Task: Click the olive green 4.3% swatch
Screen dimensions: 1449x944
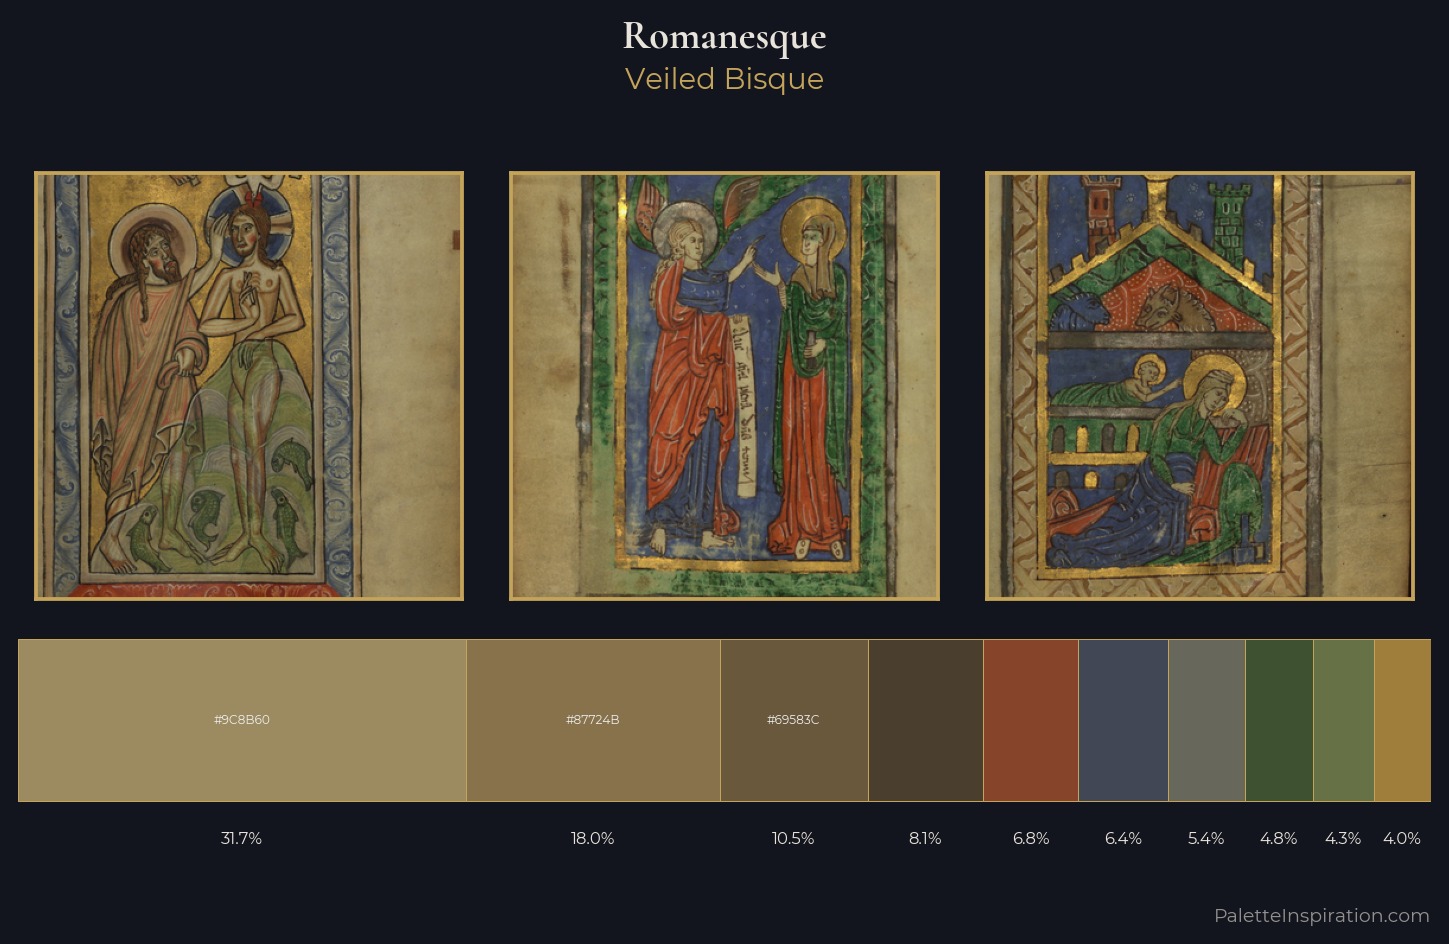Action: tap(1344, 720)
